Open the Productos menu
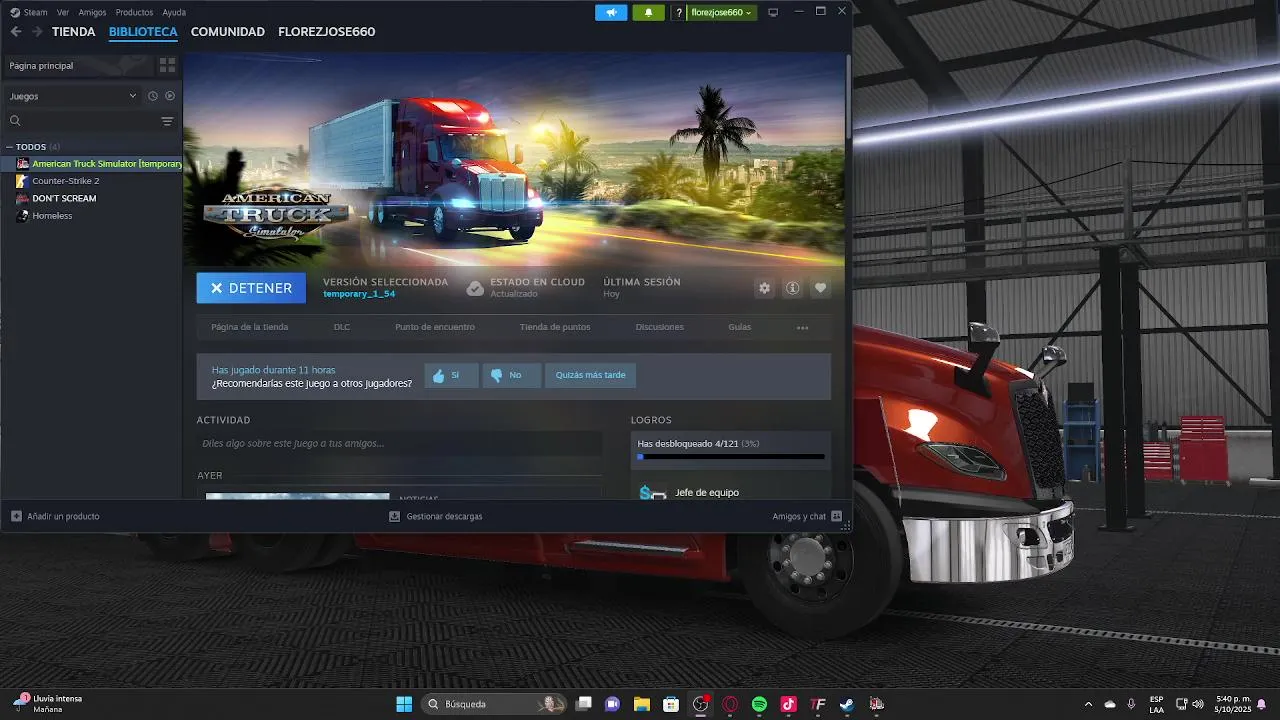The height and width of the screenshot is (720, 1280). point(134,12)
